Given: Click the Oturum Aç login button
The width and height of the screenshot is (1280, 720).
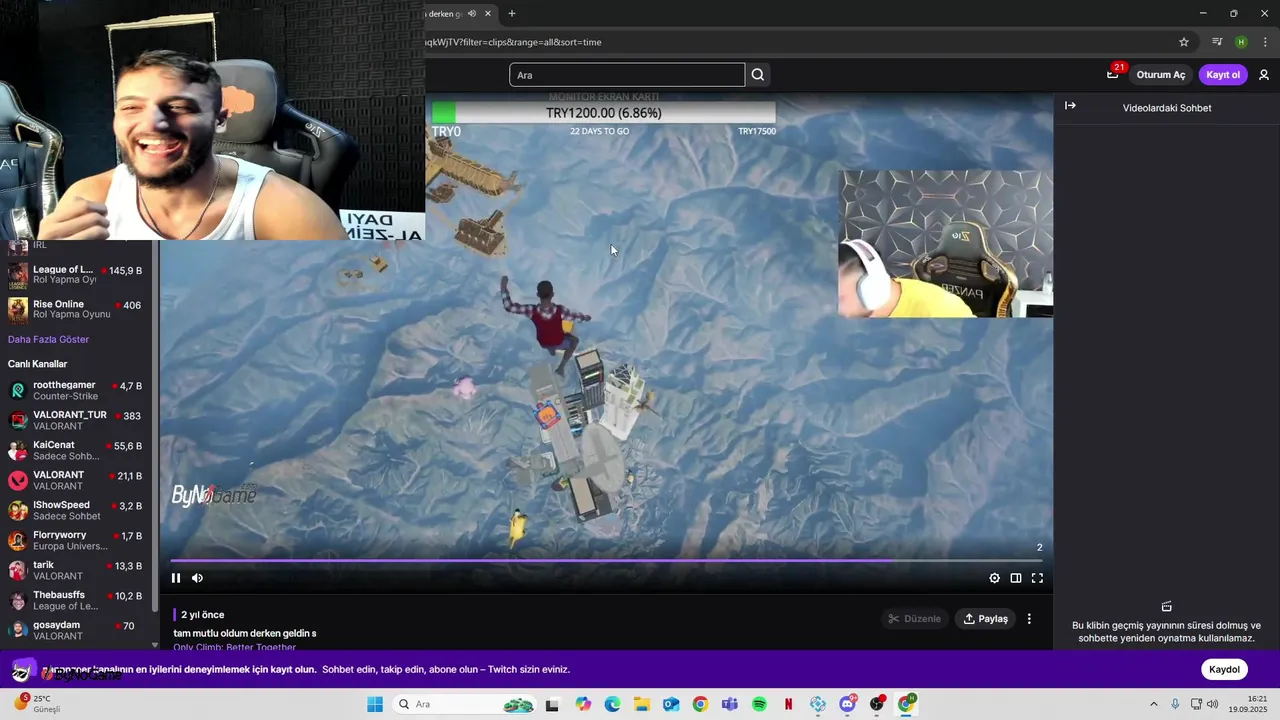Looking at the screenshot, I should pyautogui.click(x=1161, y=75).
